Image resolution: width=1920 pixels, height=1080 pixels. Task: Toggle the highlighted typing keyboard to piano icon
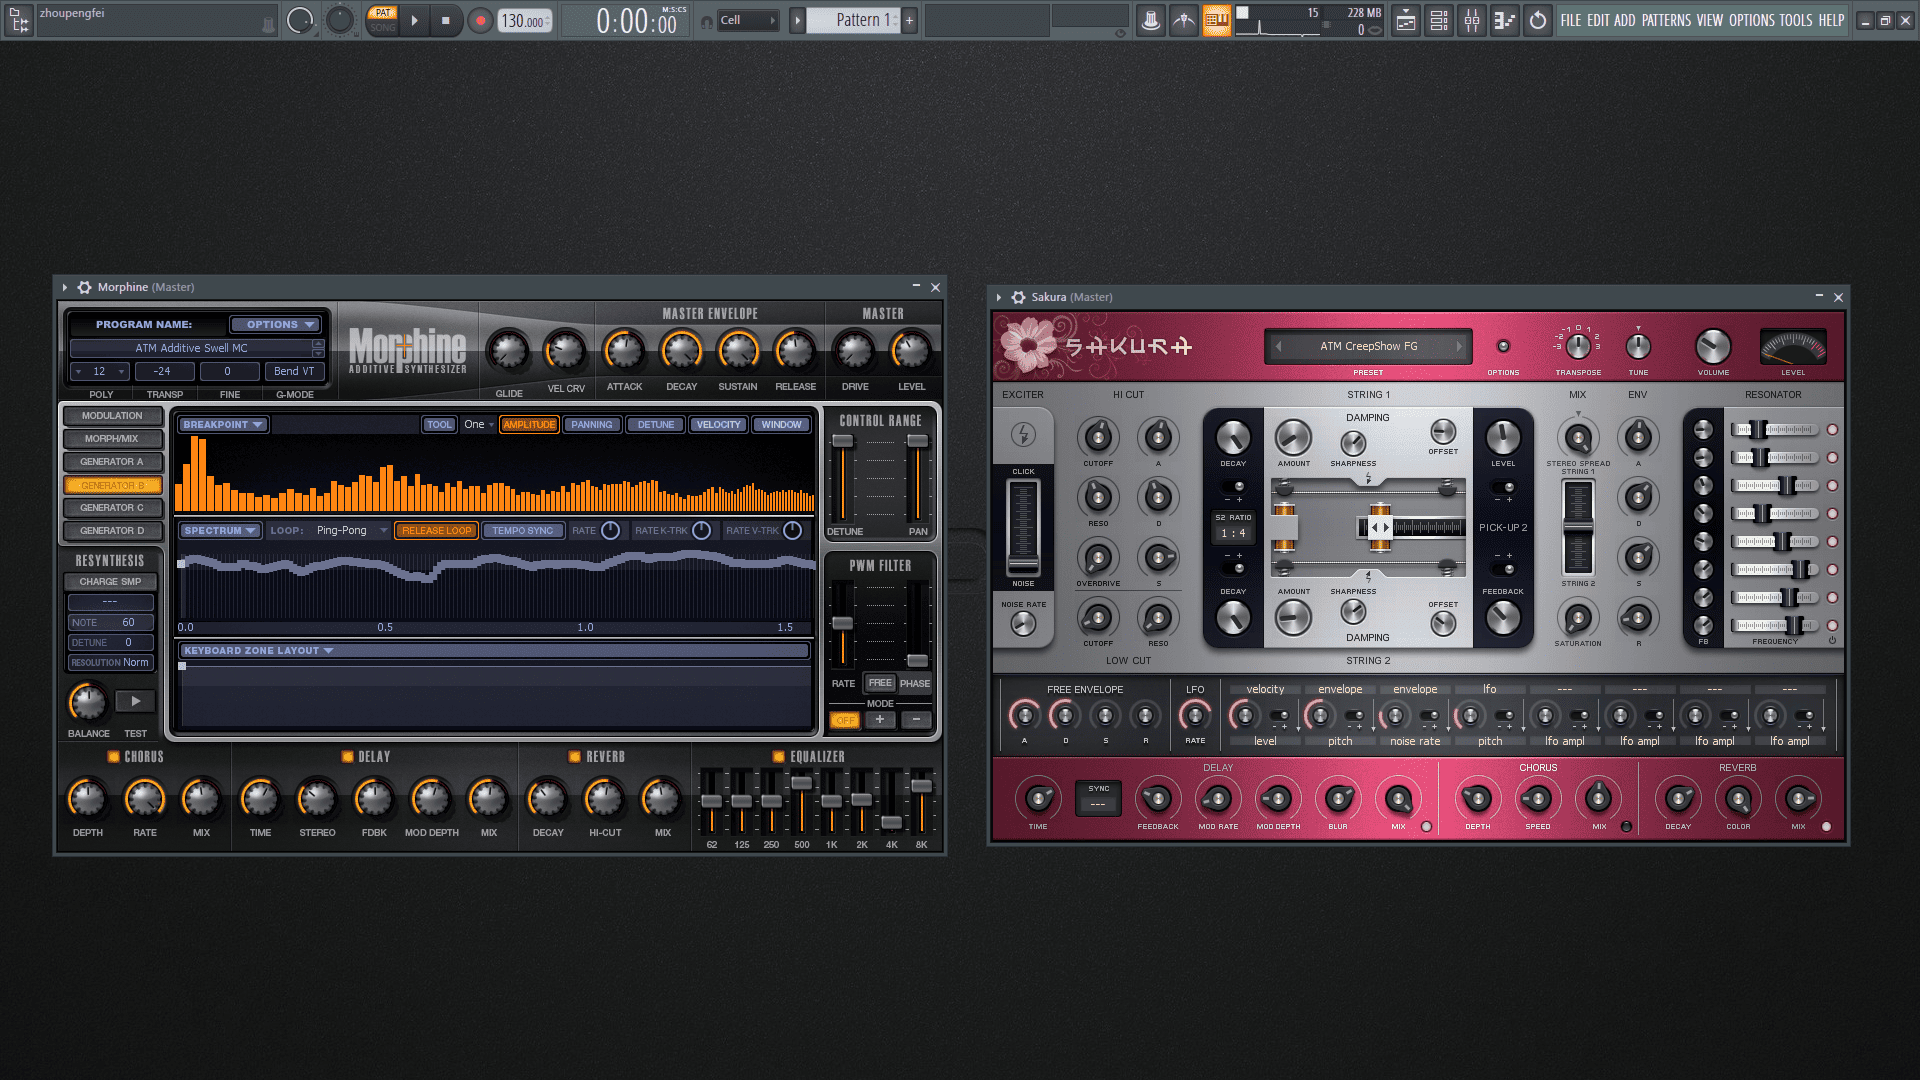[1216, 20]
